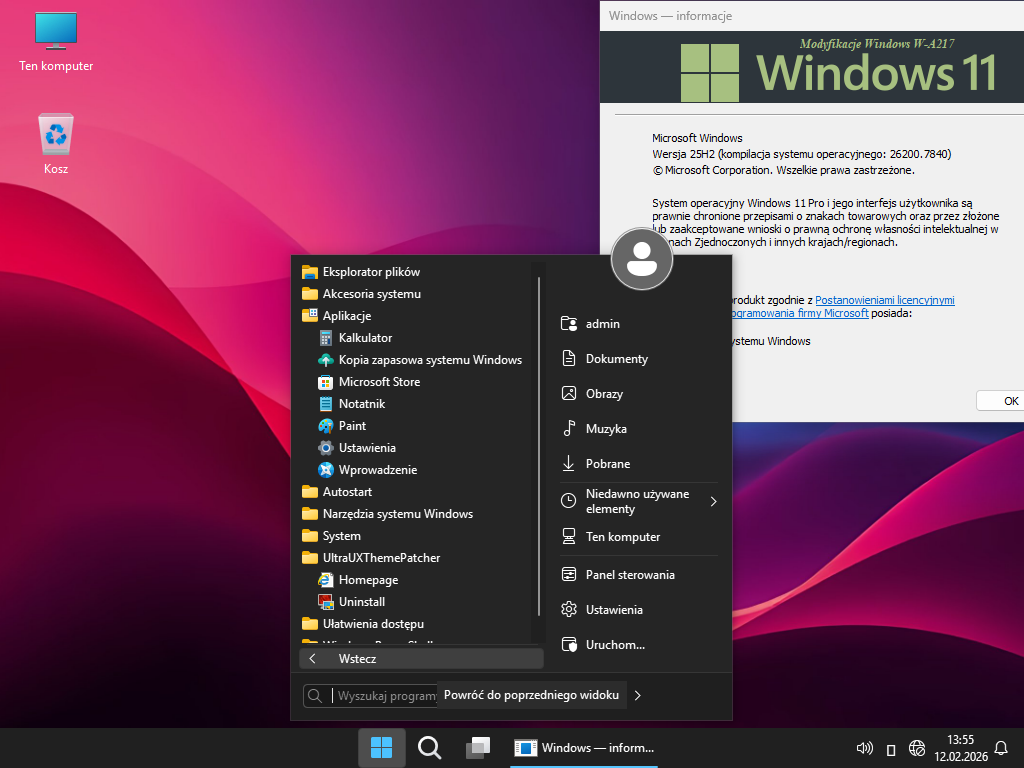Image resolution: width=1024 pixels, height=768 pixels.
Task: Launch Microsoft Store from the app list
Action: coord(378,382)
